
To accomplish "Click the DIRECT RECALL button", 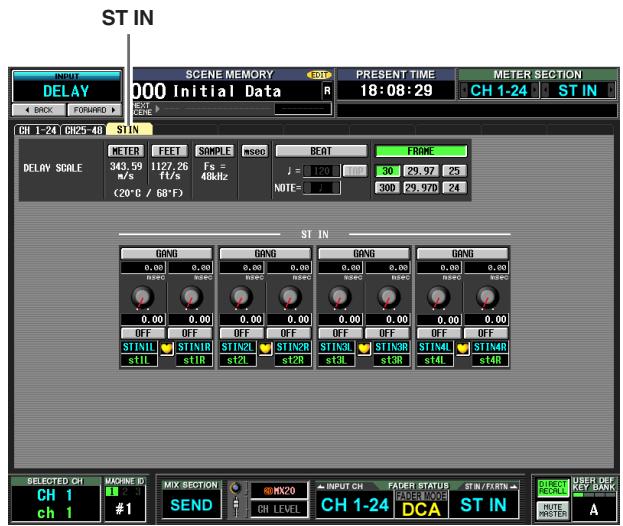I will pyautogui.click(x=552, y=488).
